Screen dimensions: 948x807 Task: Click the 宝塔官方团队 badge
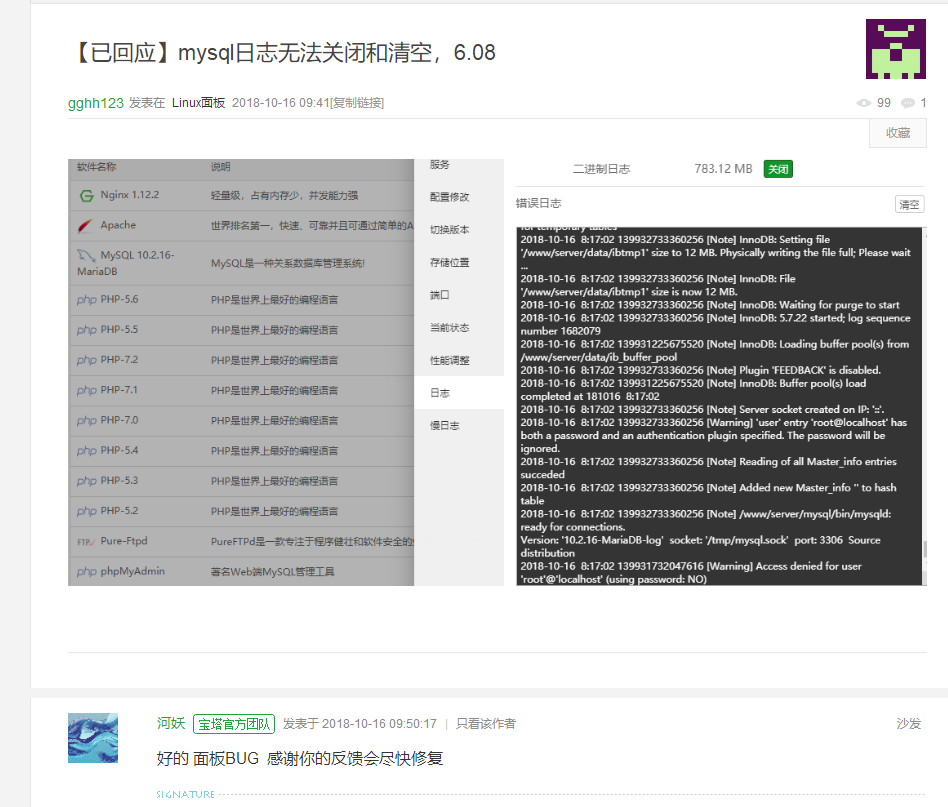pyautogui.click(x=234, y=724)
